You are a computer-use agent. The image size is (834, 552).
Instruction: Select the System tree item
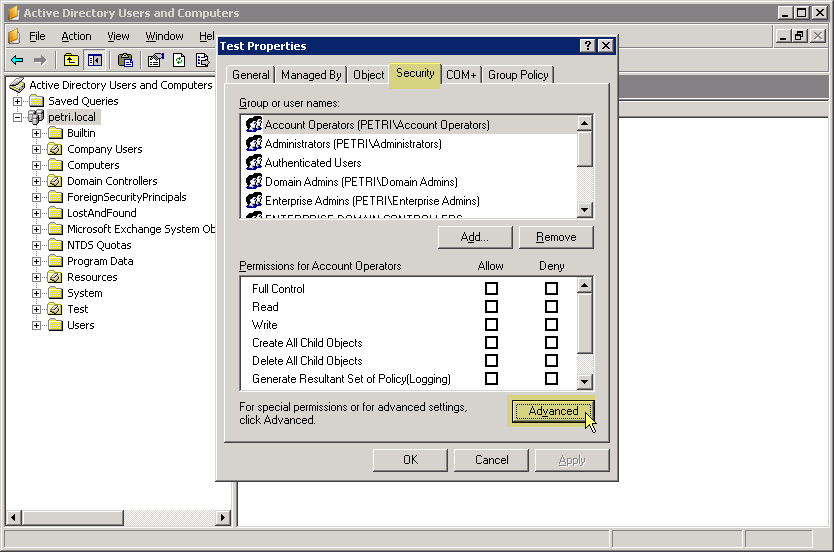pyautogui.click(x=85, y=293)
